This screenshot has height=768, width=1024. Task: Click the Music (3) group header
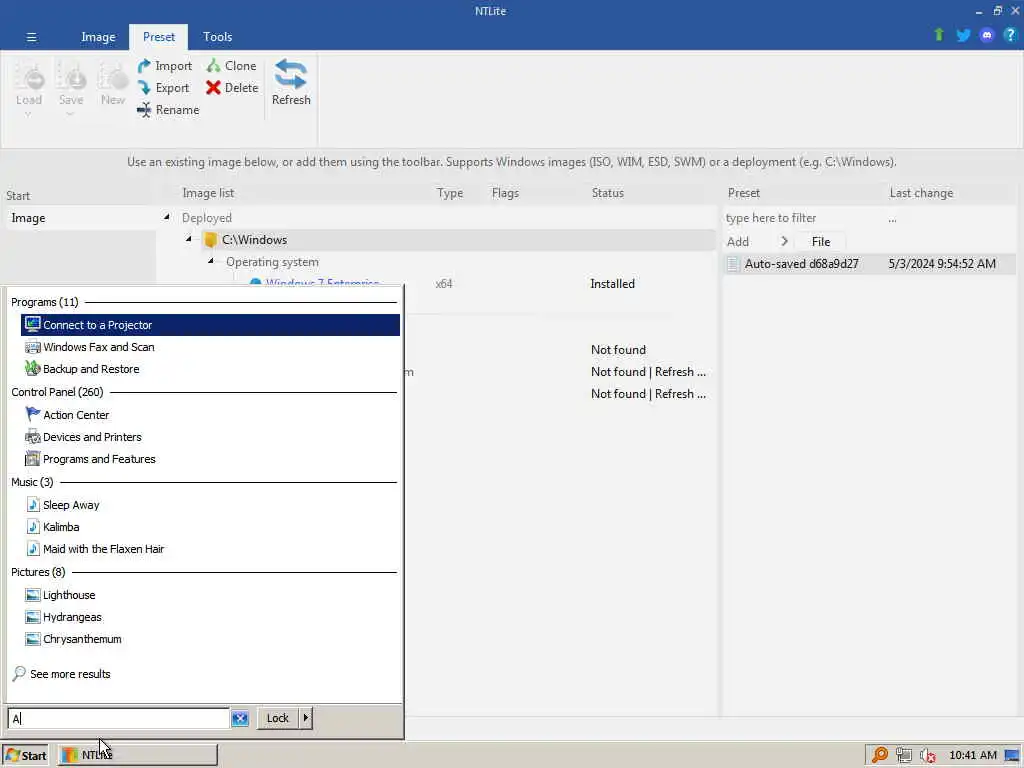(x=32, y=482)
